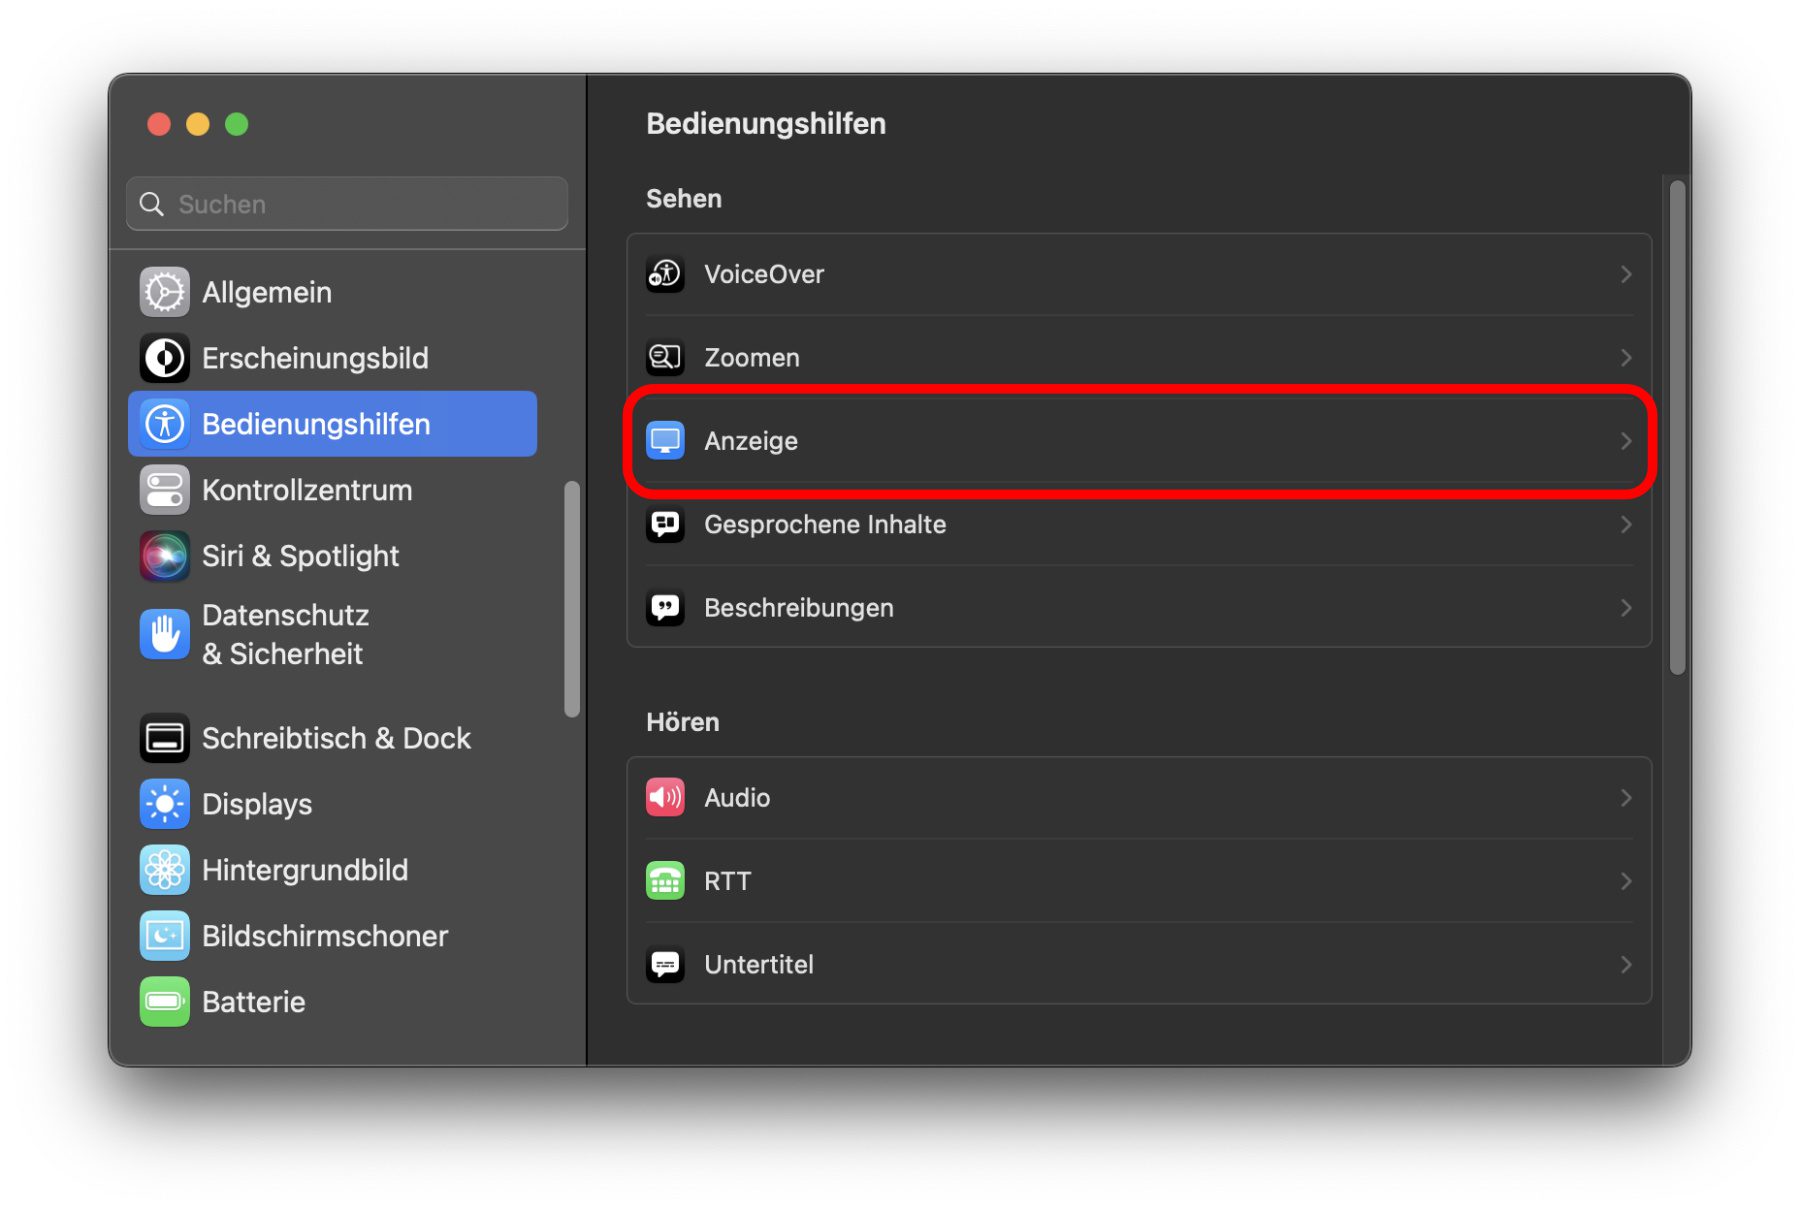Viewport: 1800px width, 1210px height.
Task: Click the Beschreibungen quote bubble icon
Action: point(665,608)
